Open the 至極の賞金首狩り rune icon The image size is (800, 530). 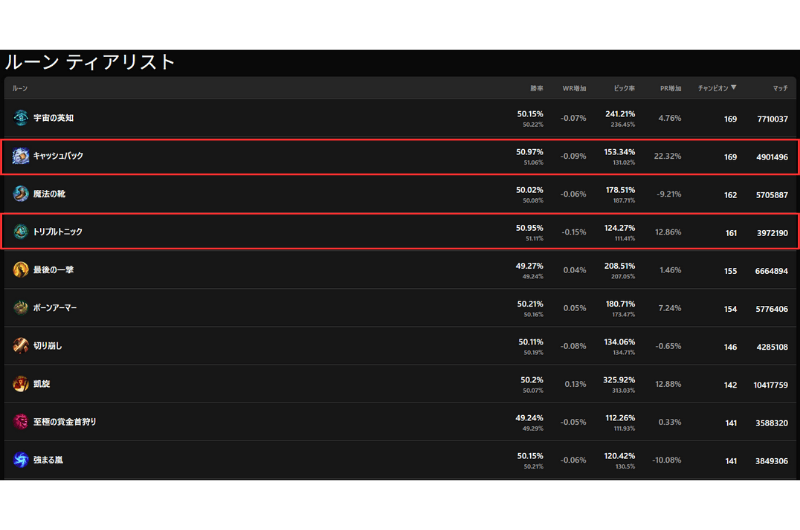(21, 422)
